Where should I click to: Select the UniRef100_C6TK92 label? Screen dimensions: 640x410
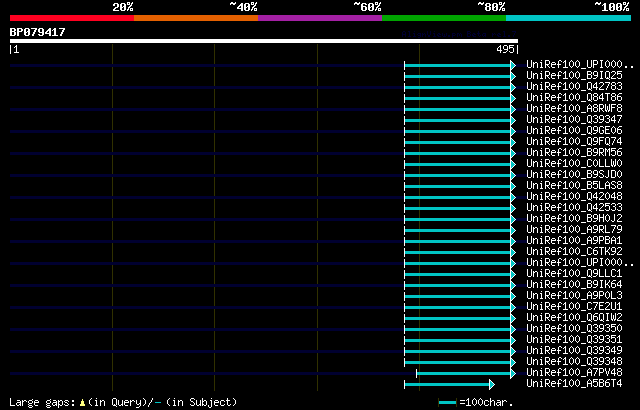coord(574,252)
